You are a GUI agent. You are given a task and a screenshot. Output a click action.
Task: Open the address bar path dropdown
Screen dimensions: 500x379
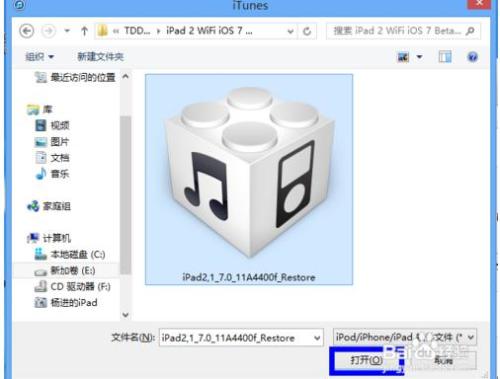coord(290,32)
